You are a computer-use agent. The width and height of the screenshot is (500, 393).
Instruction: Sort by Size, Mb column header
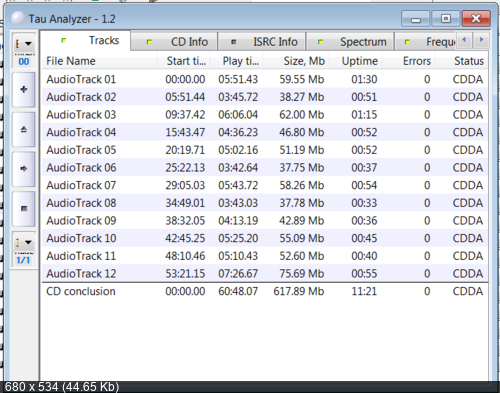(297, 61)
